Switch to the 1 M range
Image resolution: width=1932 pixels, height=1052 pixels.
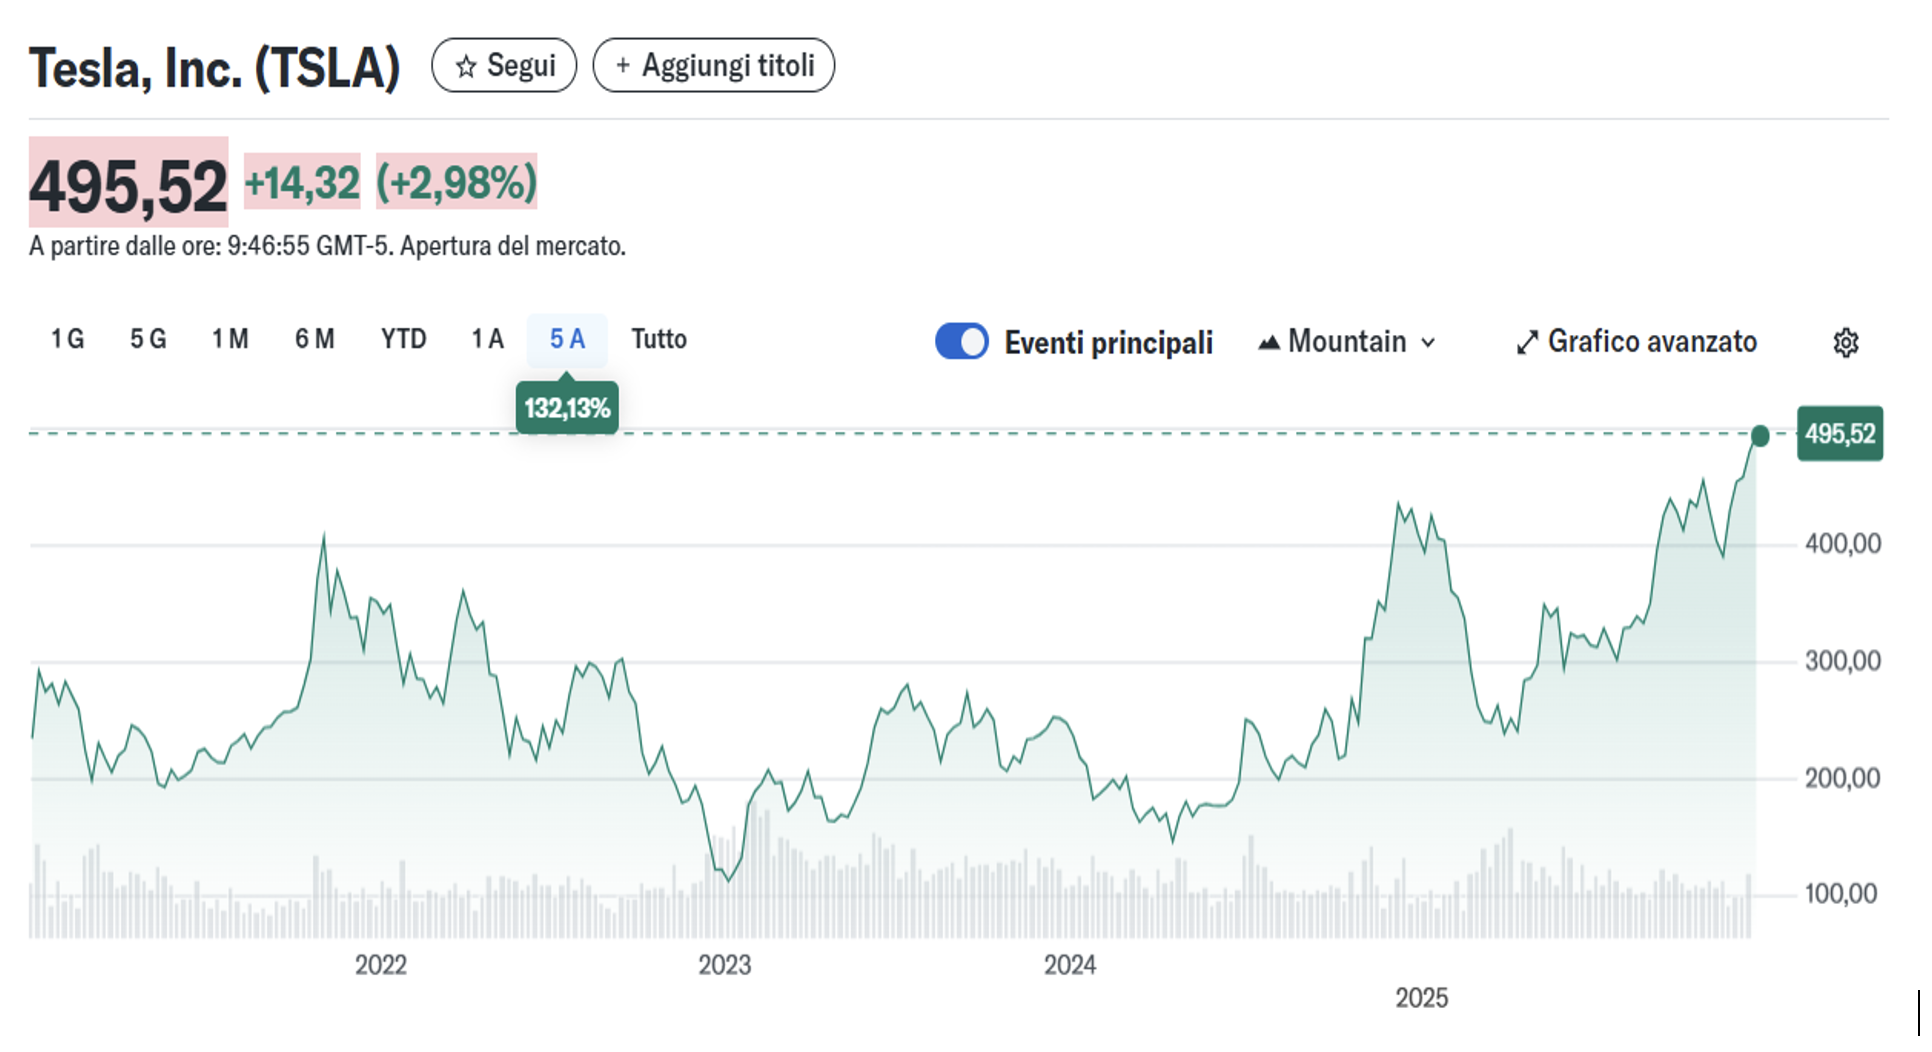230,340
